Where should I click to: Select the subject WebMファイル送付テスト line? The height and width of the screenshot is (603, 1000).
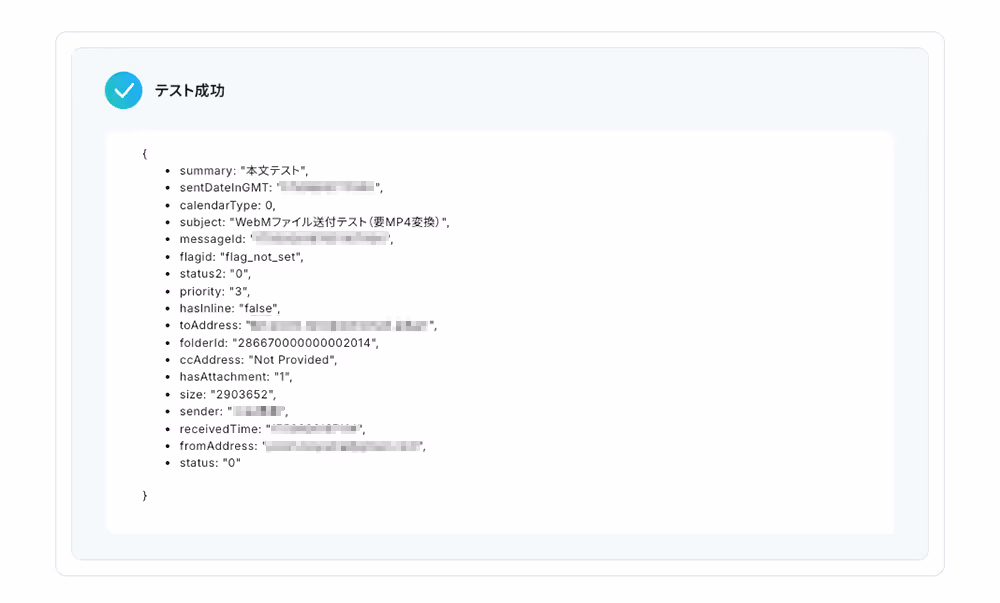pyautogui.click(x=314, y=222)
